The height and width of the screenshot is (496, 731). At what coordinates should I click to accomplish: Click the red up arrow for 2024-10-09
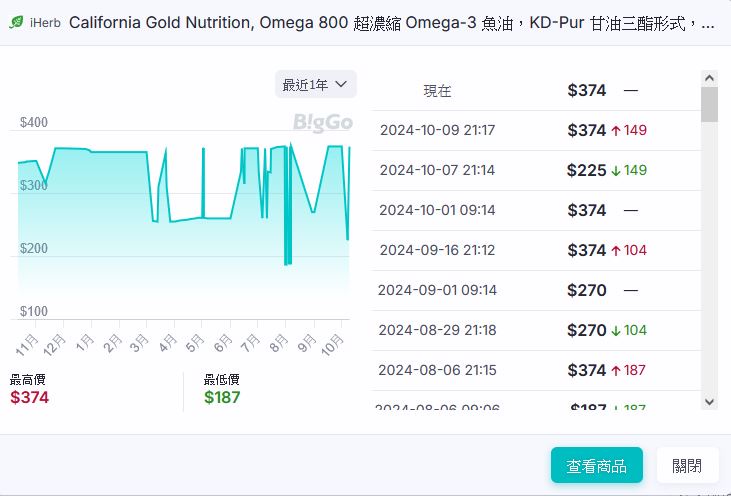[616, 130]
